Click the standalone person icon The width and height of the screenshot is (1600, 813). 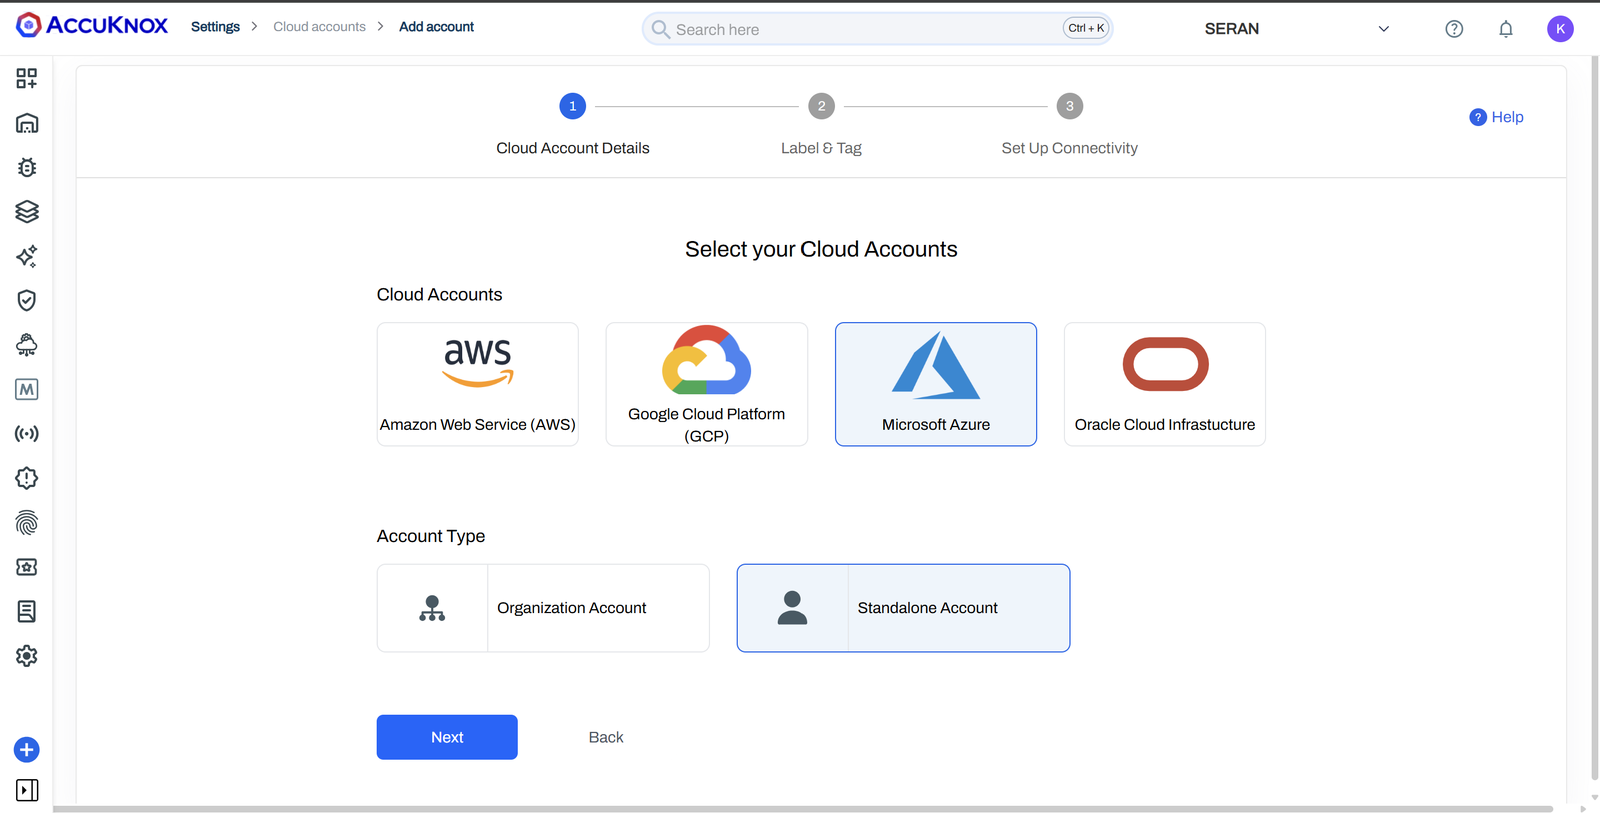pos(792,608)
